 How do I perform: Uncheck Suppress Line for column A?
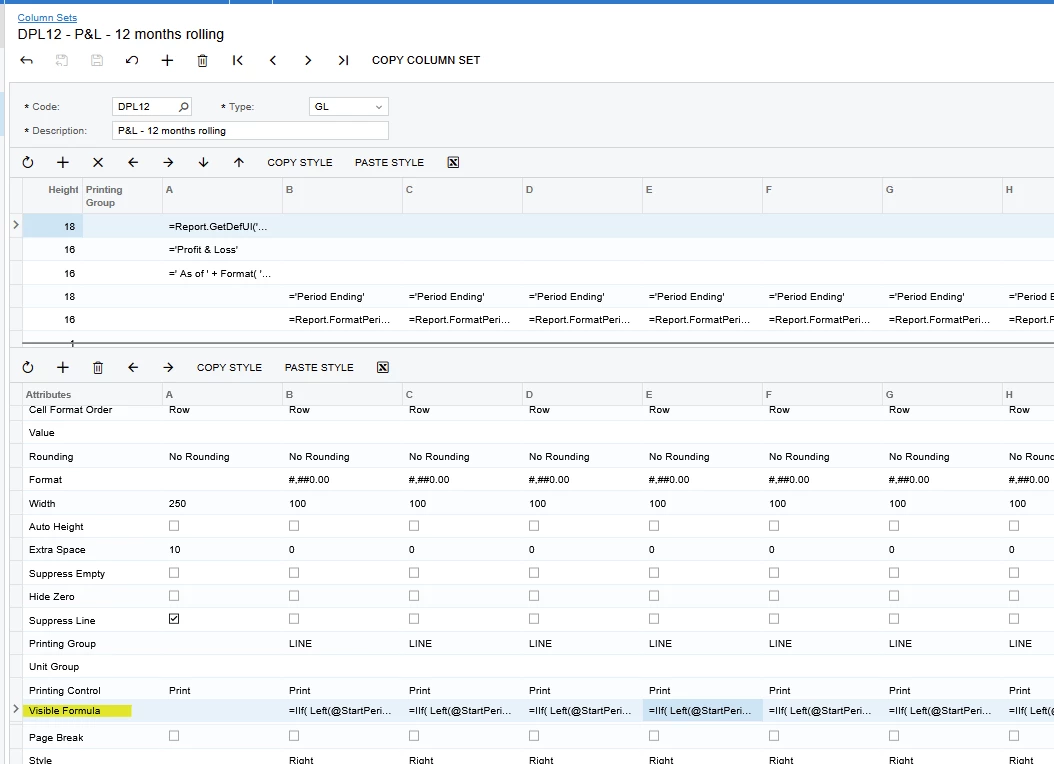174,619
